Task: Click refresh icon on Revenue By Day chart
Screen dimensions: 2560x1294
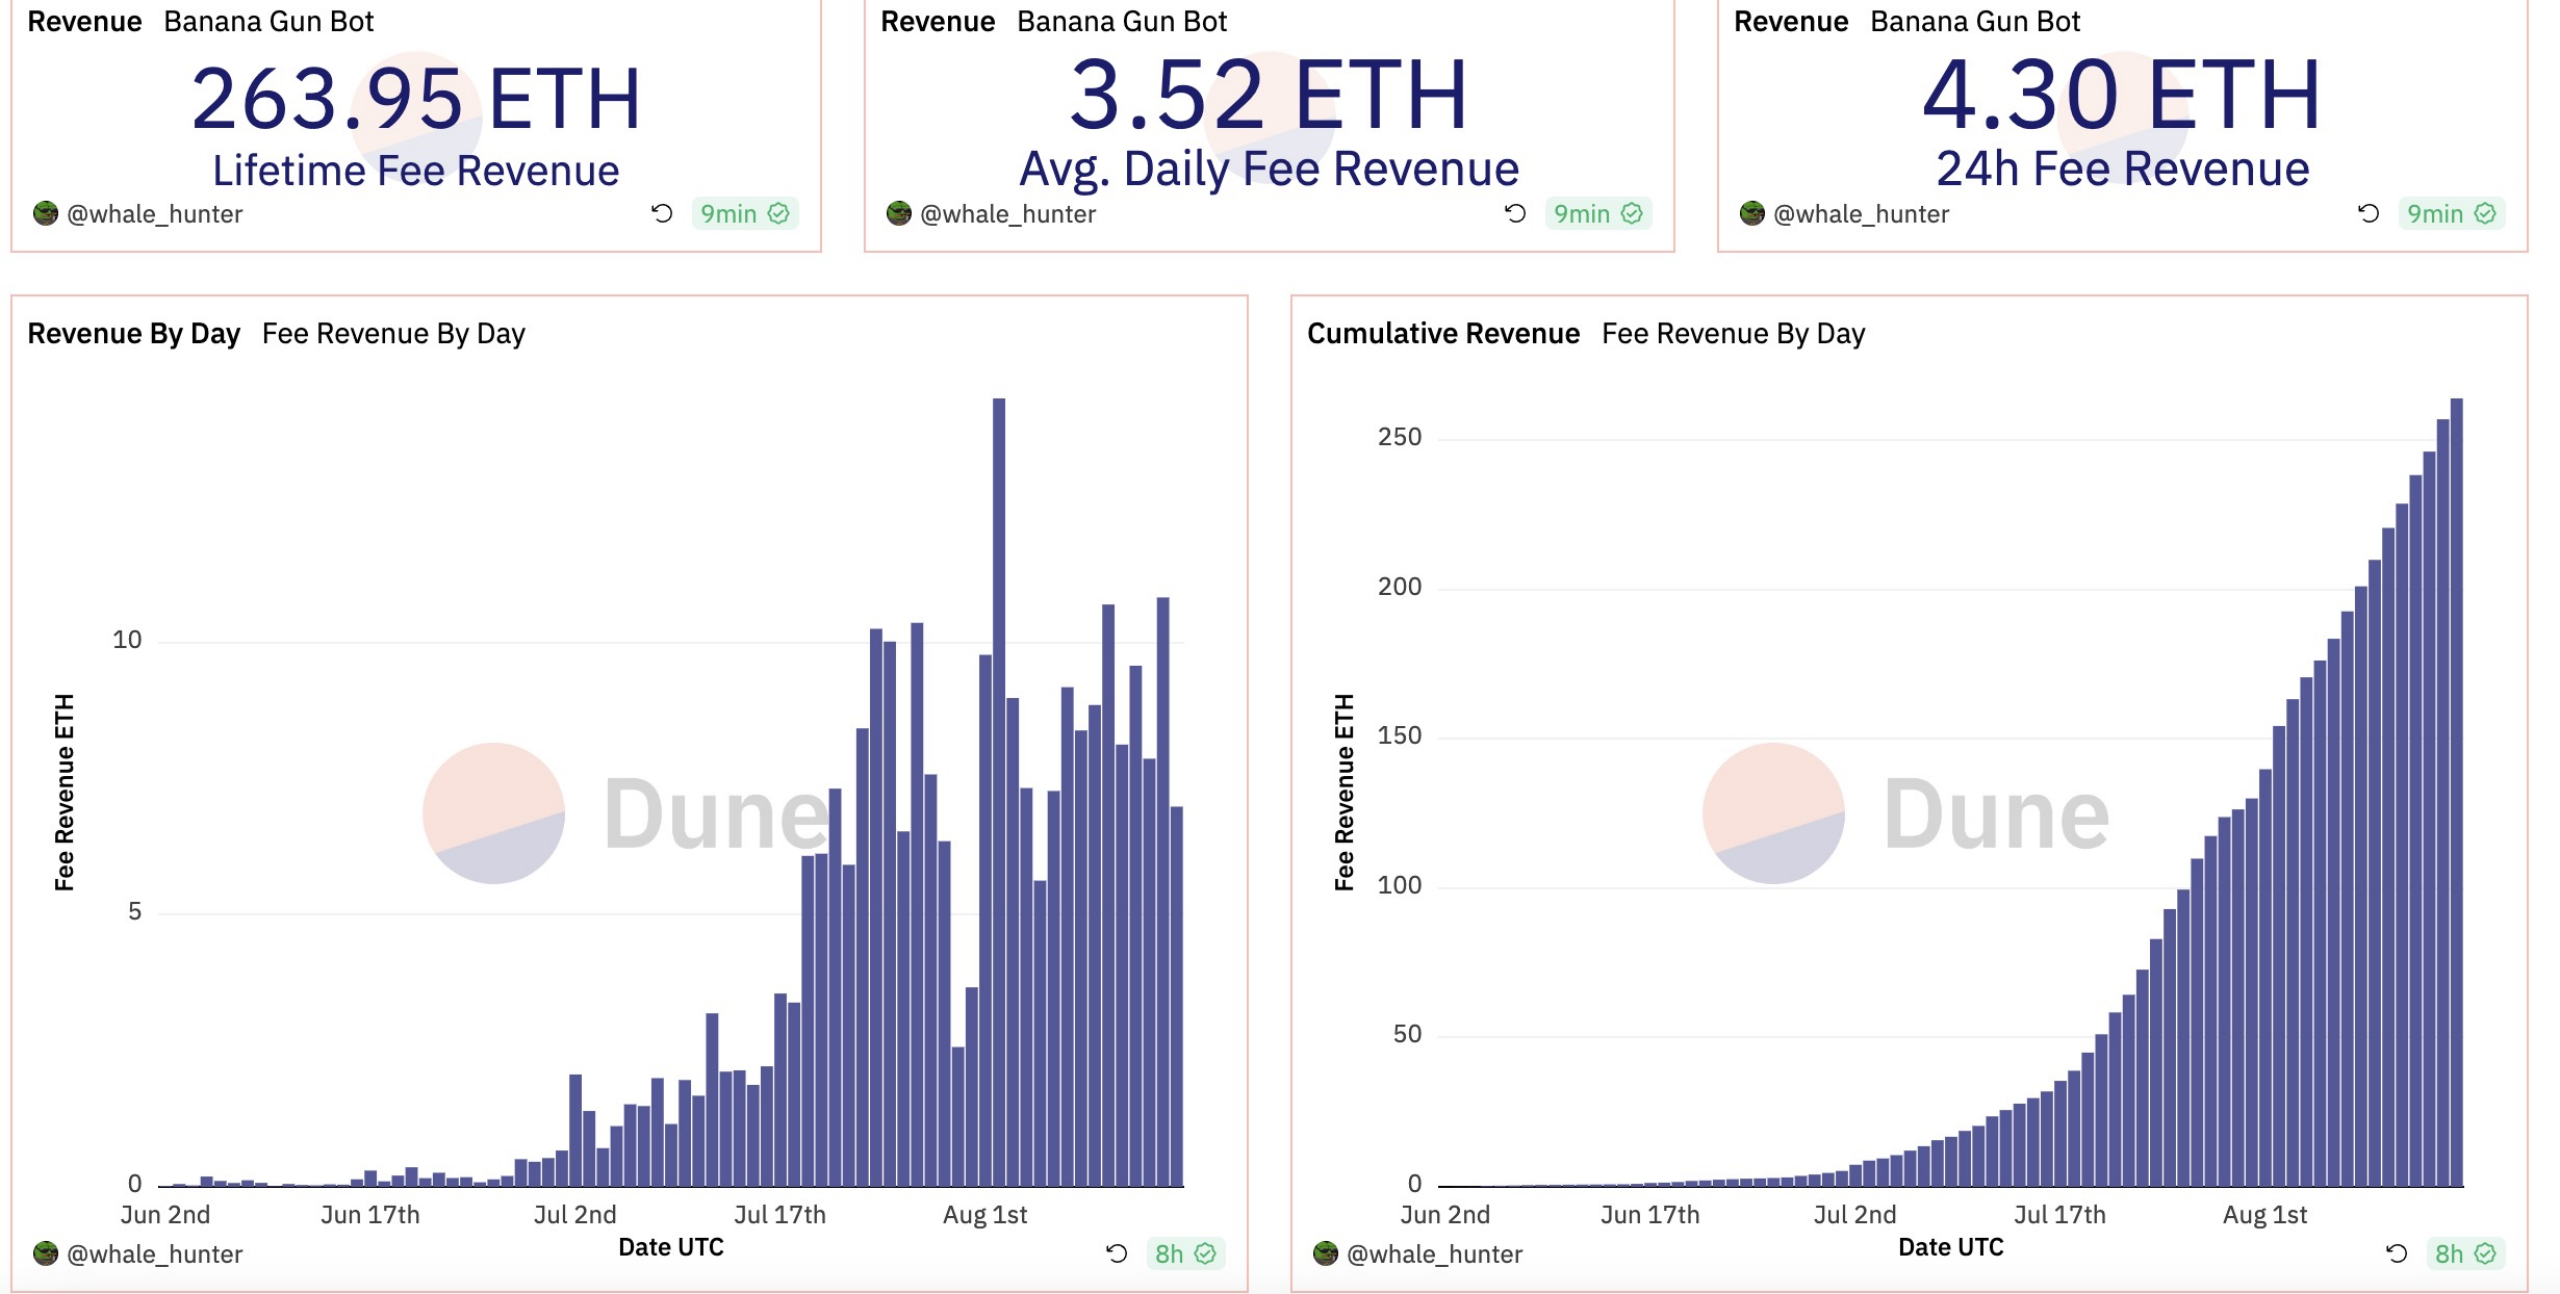Action: pos(1116,1253)
